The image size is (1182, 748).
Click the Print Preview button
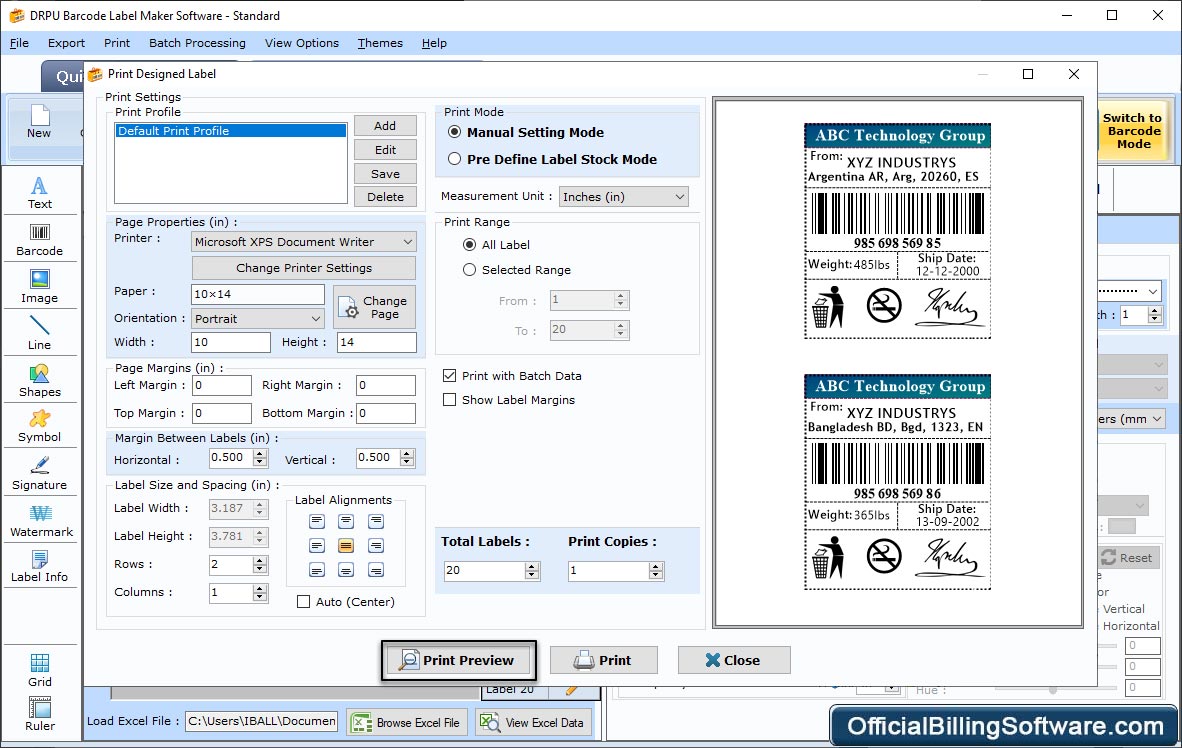point(458,661)
